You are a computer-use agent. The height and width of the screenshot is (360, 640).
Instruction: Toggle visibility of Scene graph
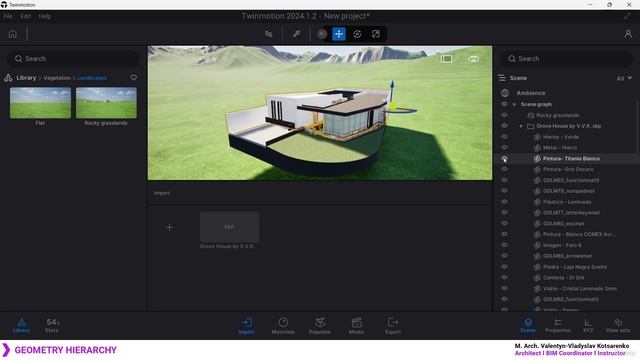tap(504, 104)
